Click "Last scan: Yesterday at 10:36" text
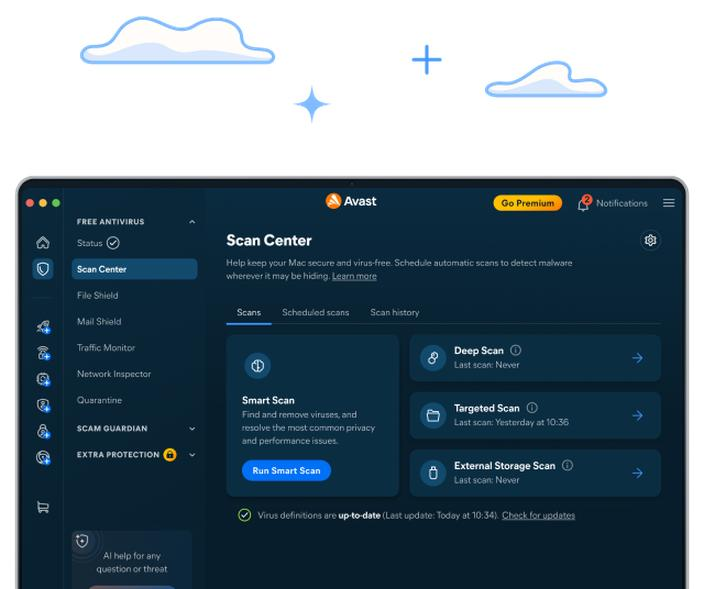 pos(511,422)
